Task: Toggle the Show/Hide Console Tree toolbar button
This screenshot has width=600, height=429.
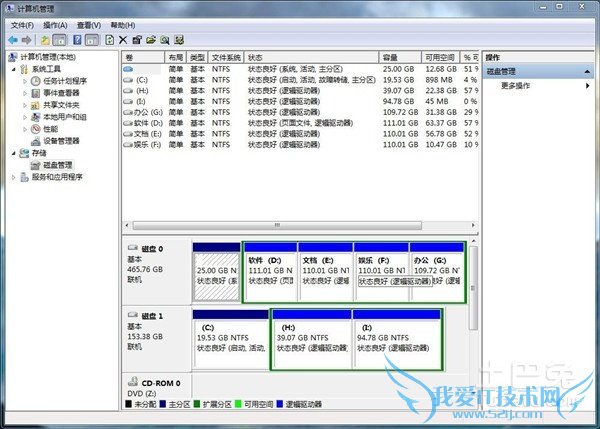Action: [x=59, y=40]
